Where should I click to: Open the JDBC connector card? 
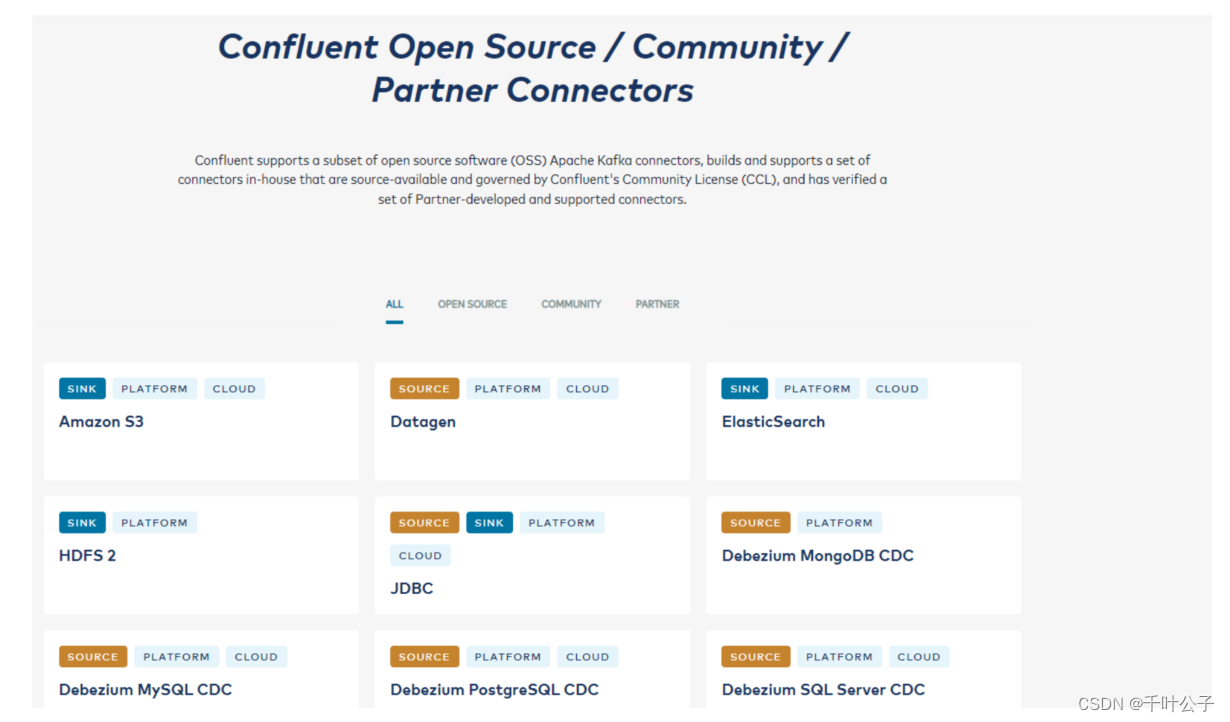pyautogui.click(x=532, y=555)
